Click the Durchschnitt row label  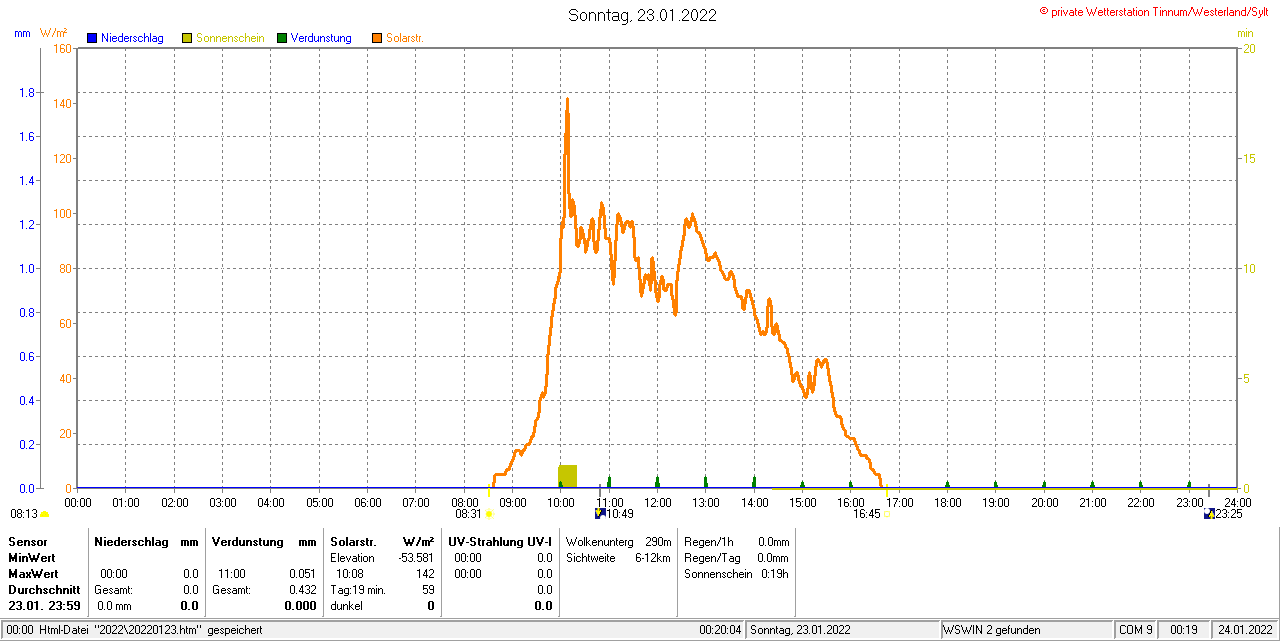click(44, 590)
